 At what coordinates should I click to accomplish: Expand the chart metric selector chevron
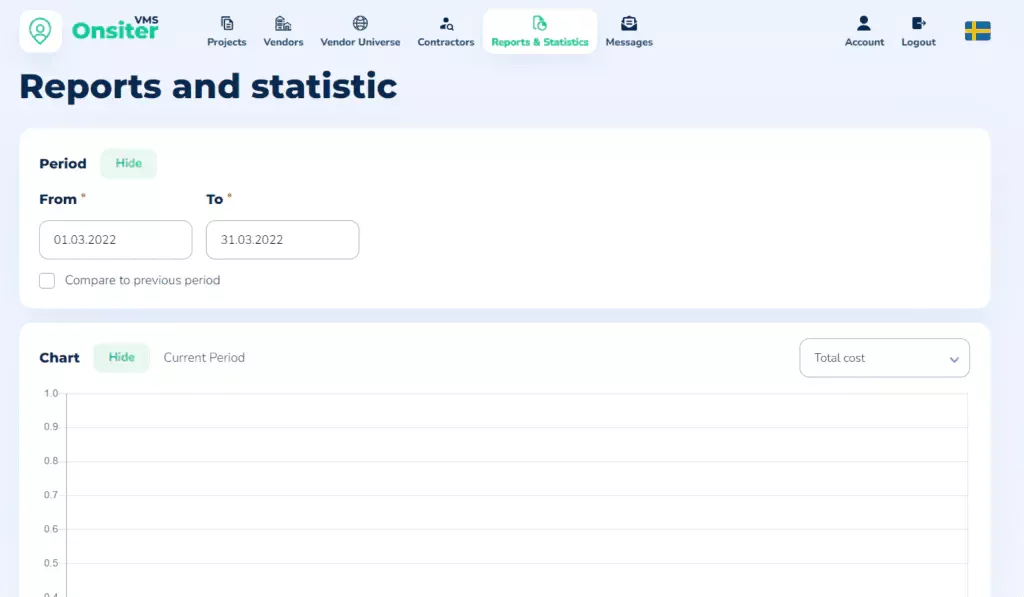coord(955,358)
